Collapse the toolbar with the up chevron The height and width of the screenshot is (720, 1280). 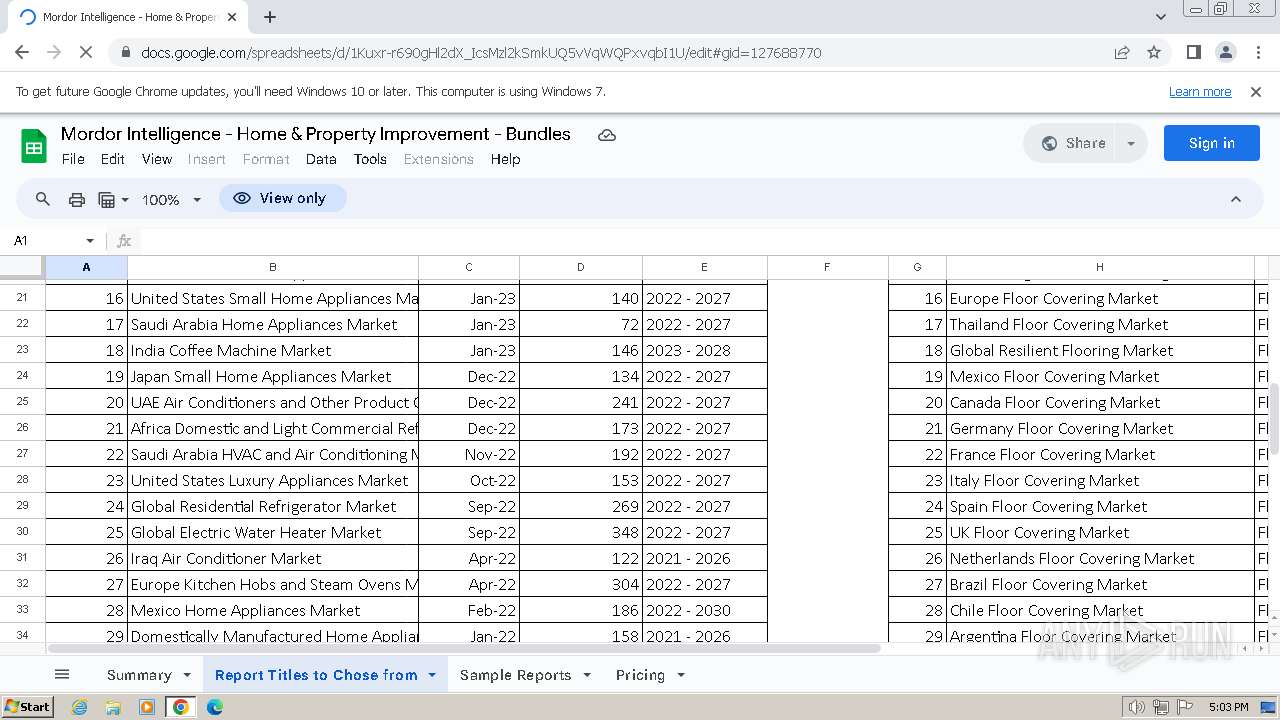(1236, 199)
